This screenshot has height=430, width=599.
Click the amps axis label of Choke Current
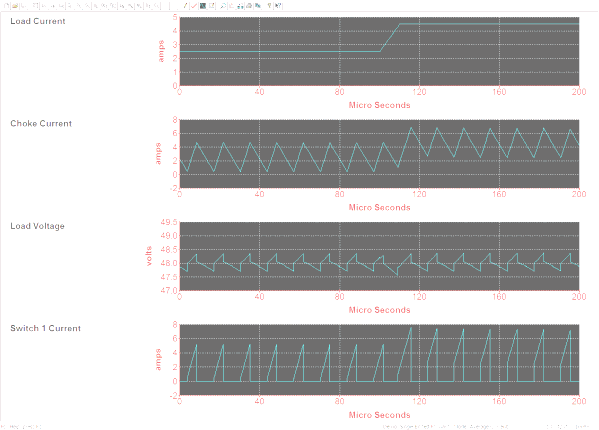[158, 154]
